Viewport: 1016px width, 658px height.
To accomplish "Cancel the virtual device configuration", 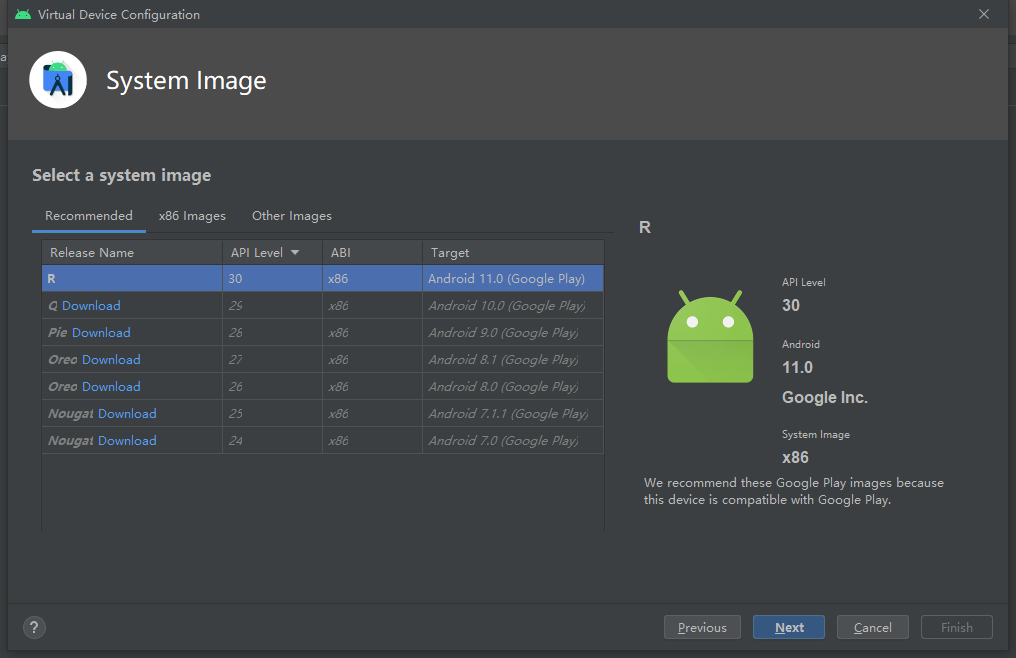I will [872, 627].
